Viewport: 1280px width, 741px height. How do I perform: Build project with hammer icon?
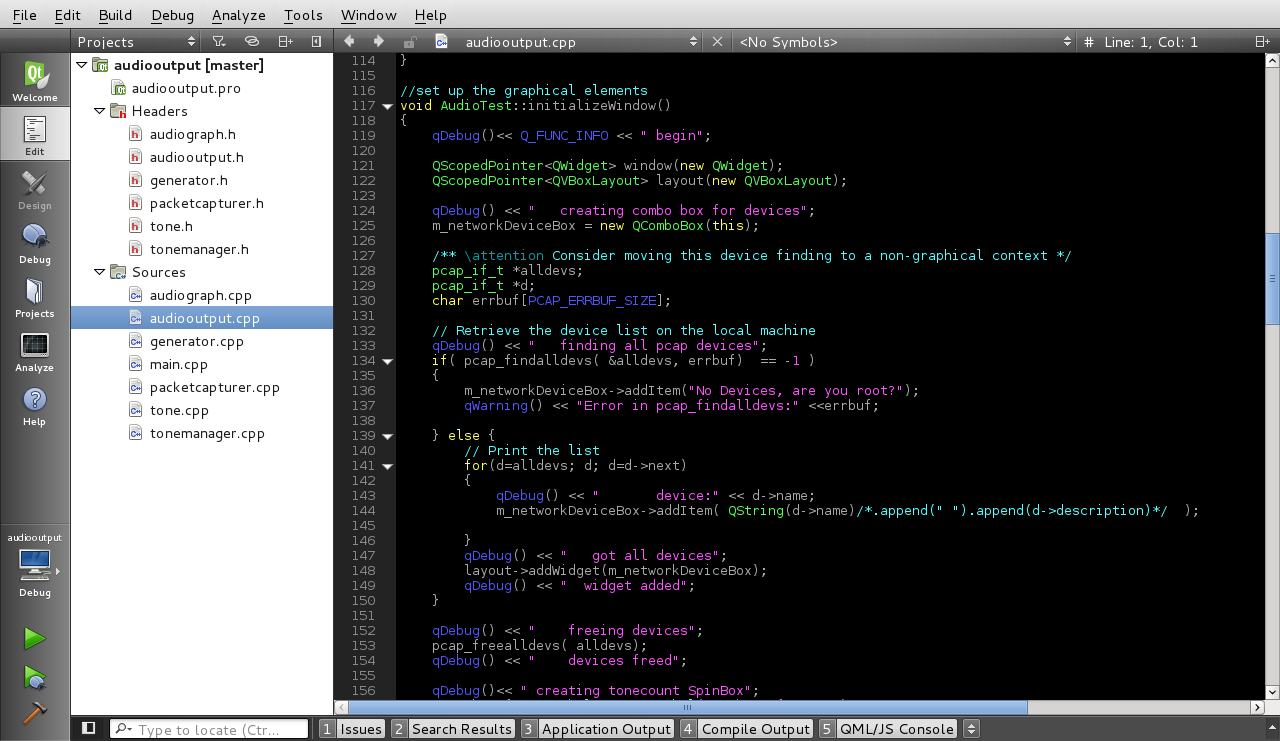35,713
